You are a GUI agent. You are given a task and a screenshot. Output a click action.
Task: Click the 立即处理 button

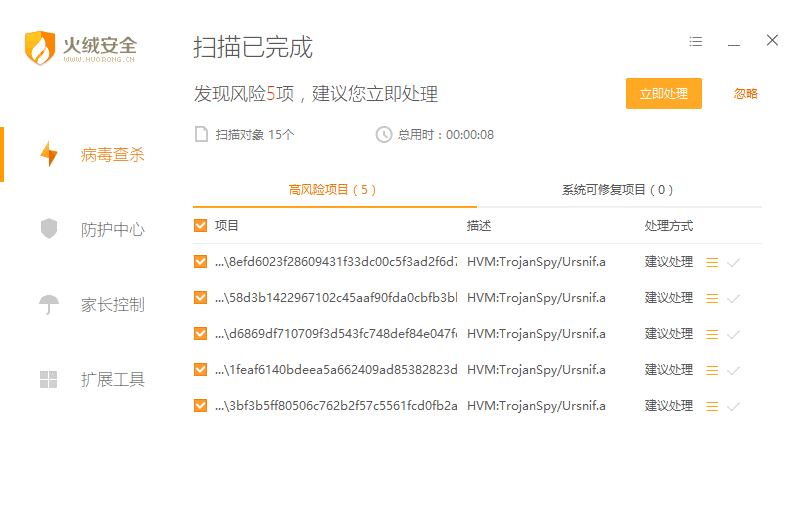pos(663,94)
